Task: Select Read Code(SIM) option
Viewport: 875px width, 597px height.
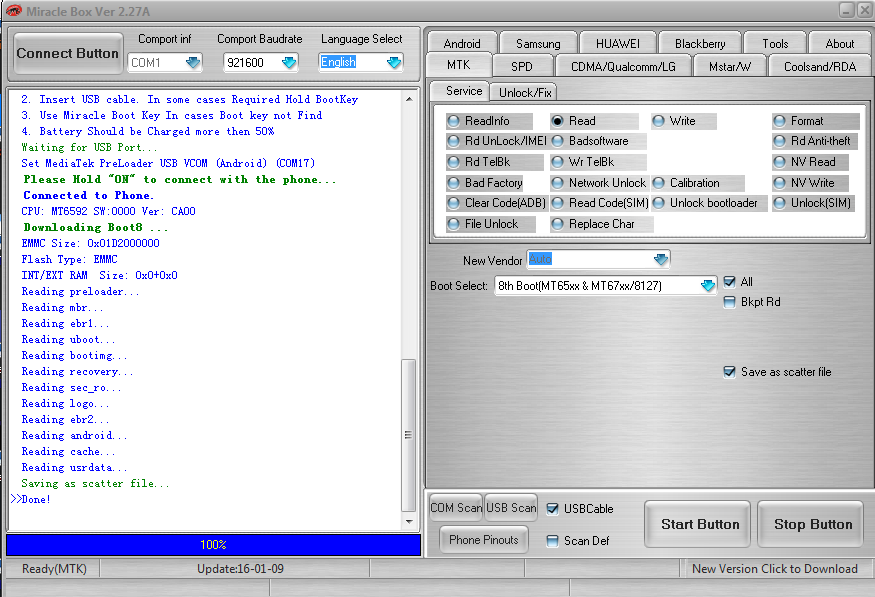Action: pos(557,203)
